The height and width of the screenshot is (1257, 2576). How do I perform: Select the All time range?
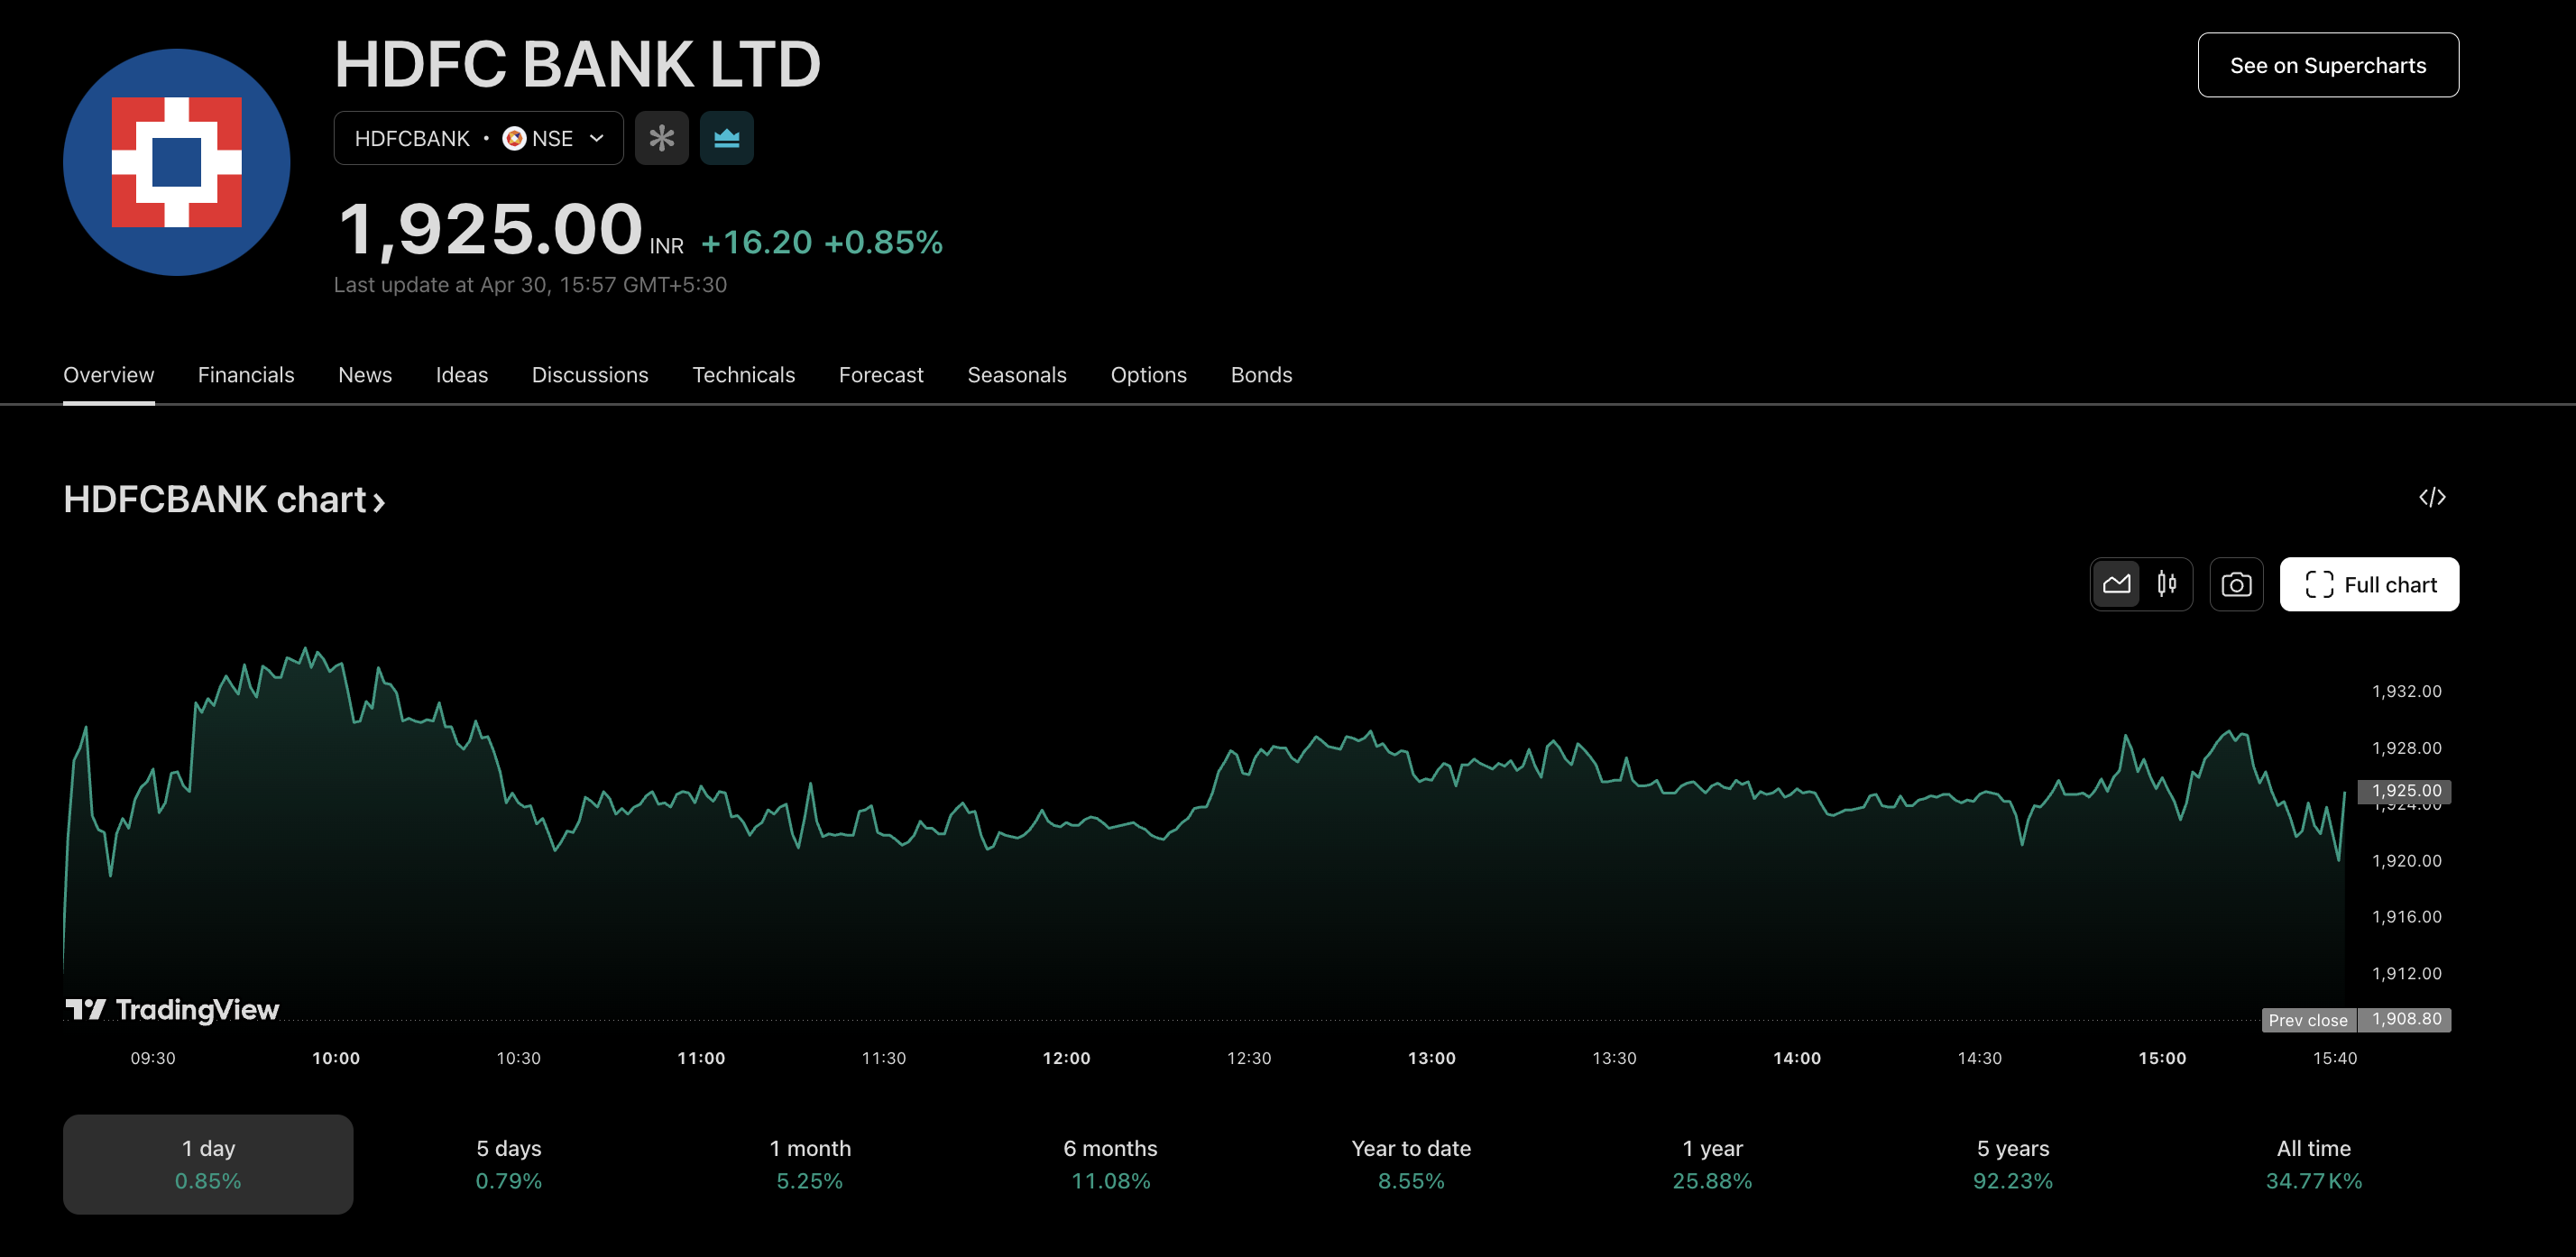coord(2314,1164)
